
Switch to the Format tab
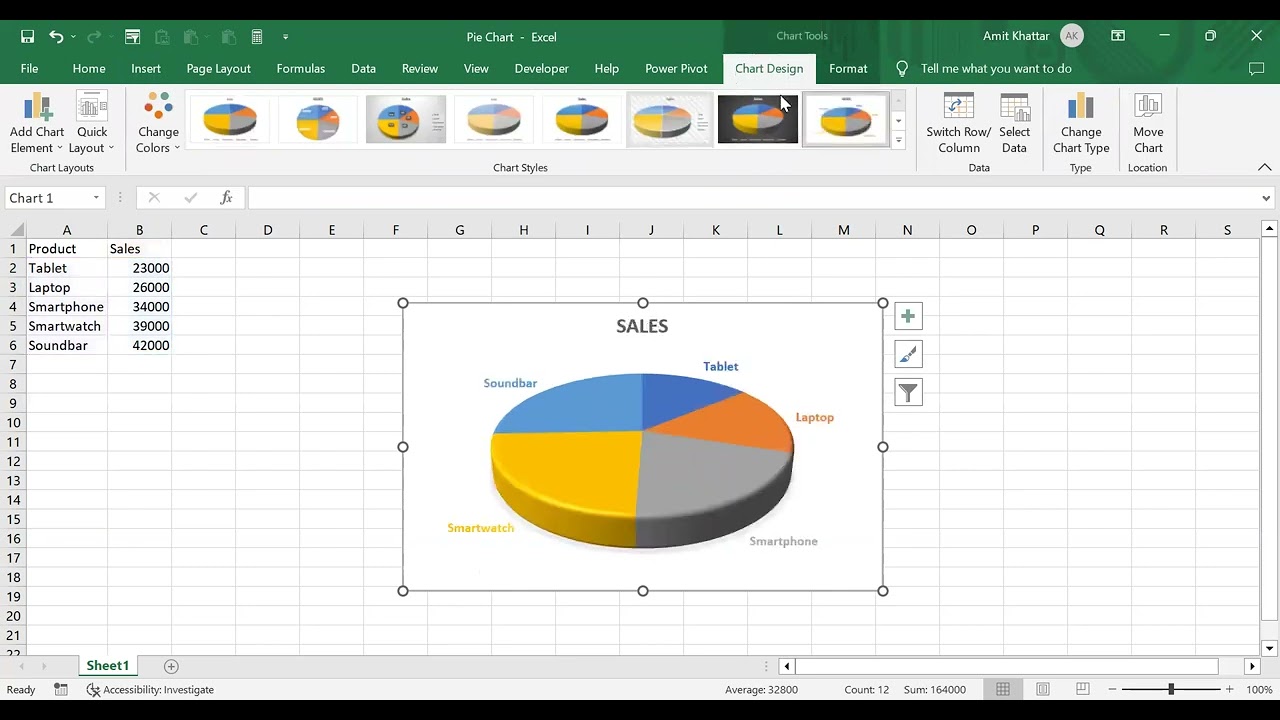pyautogui.click(x=848, y=69)
